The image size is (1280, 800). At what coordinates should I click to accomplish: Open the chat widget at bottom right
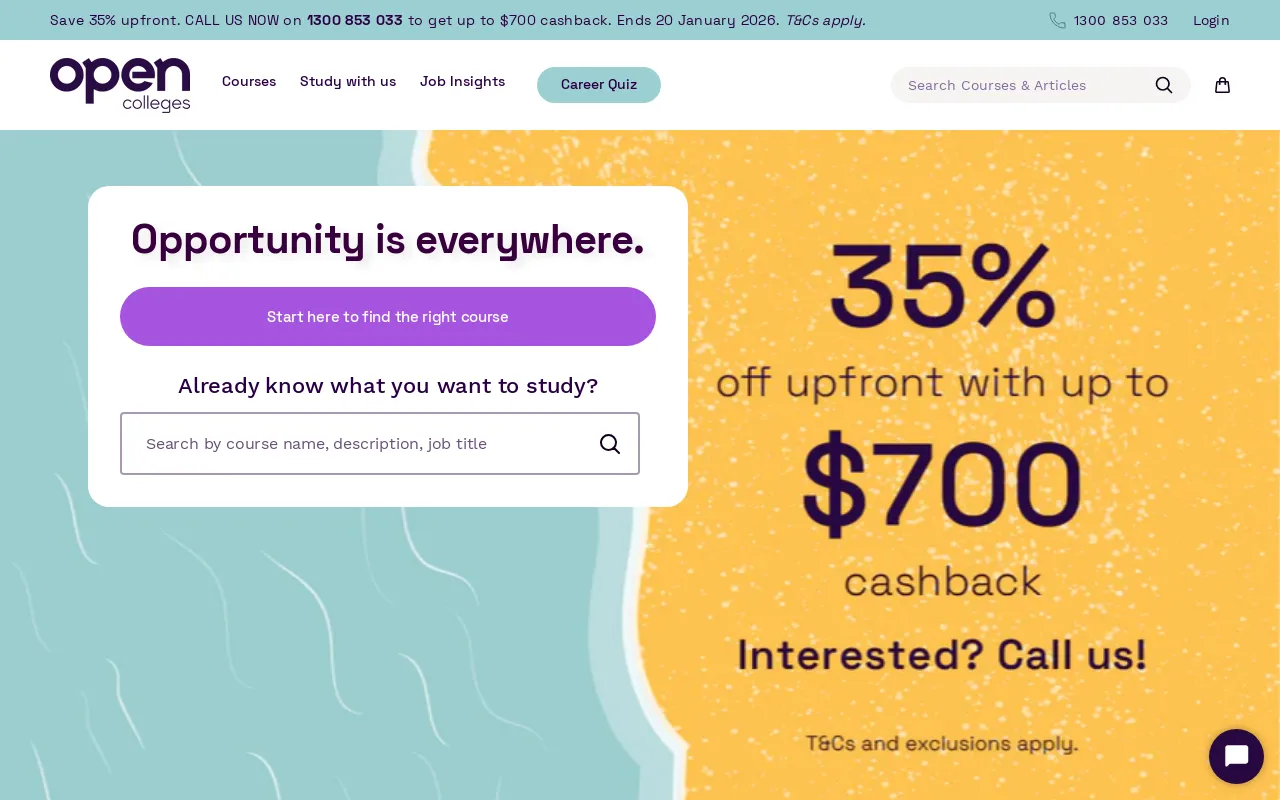pos(1236,756)
